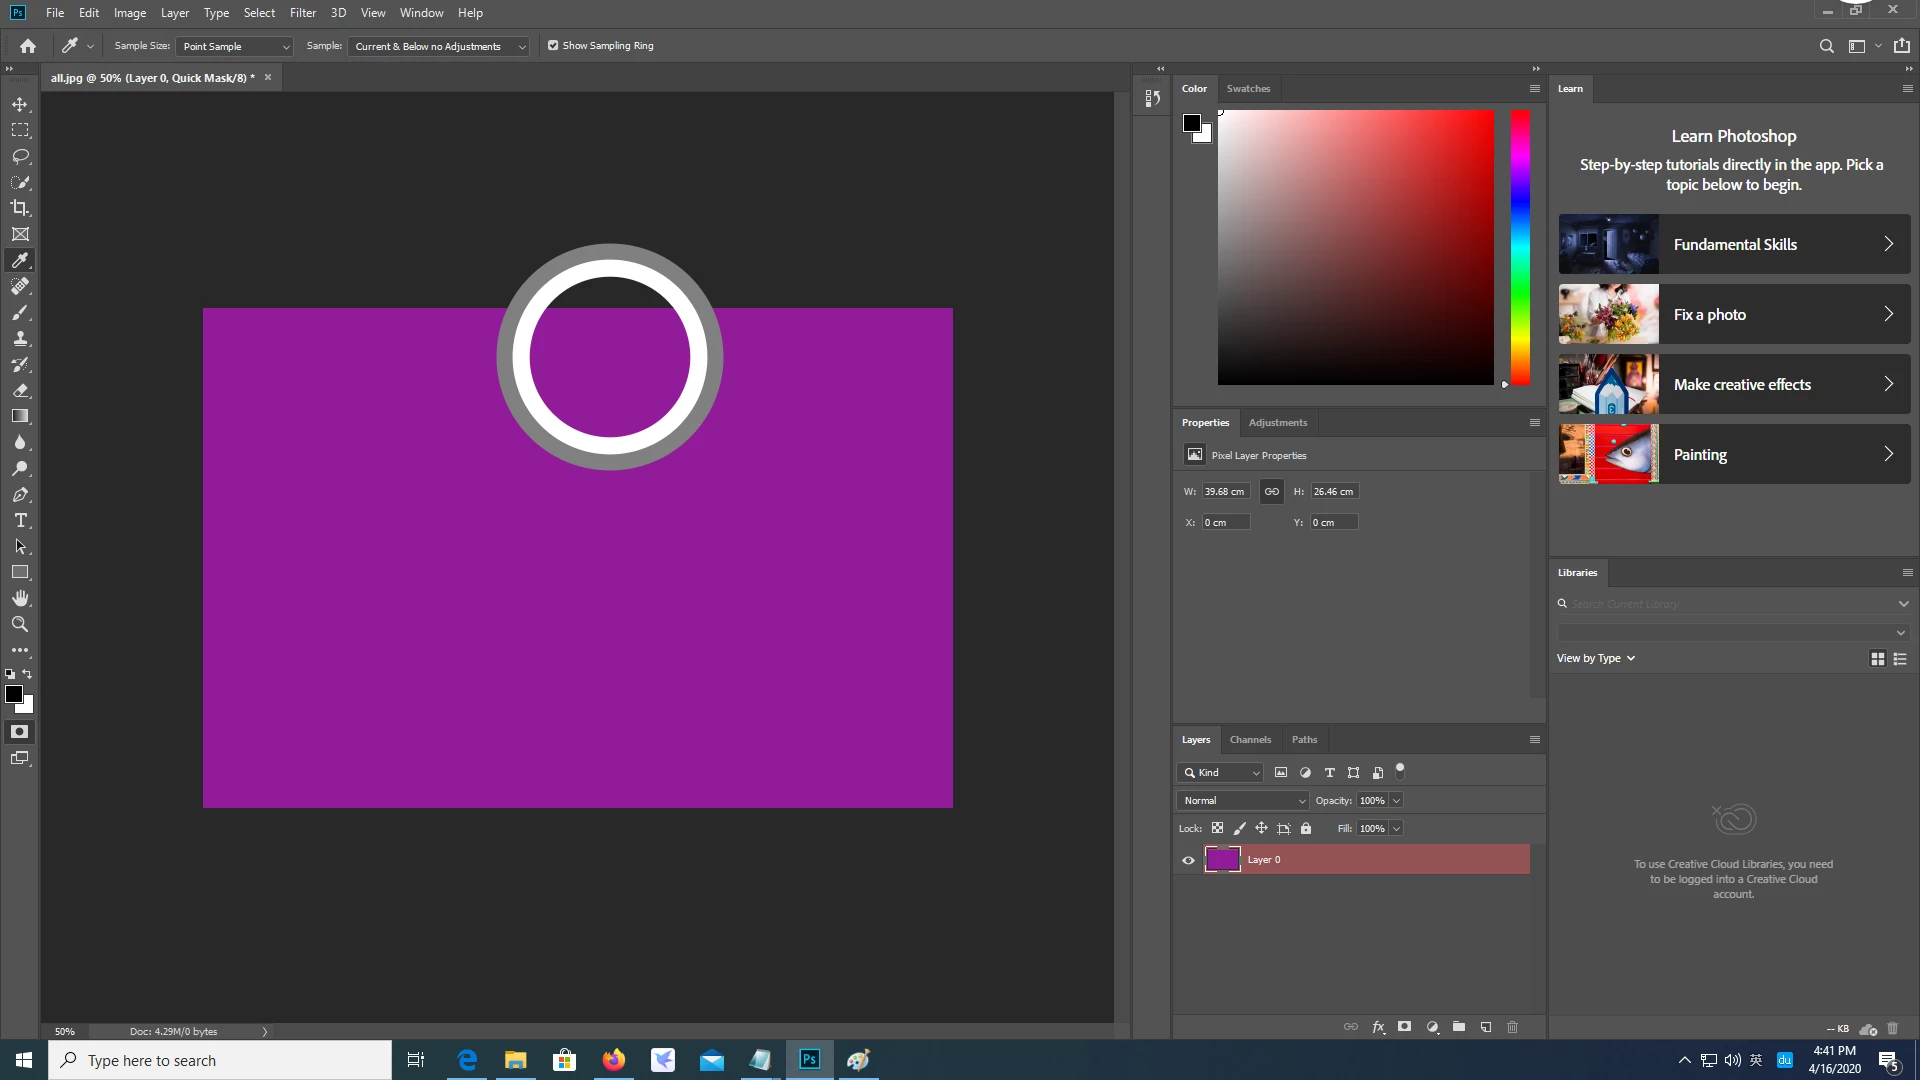Screen dimensions: 1920x1080
Task: Select the Eraser tool
Action: [x=20, y=390]
